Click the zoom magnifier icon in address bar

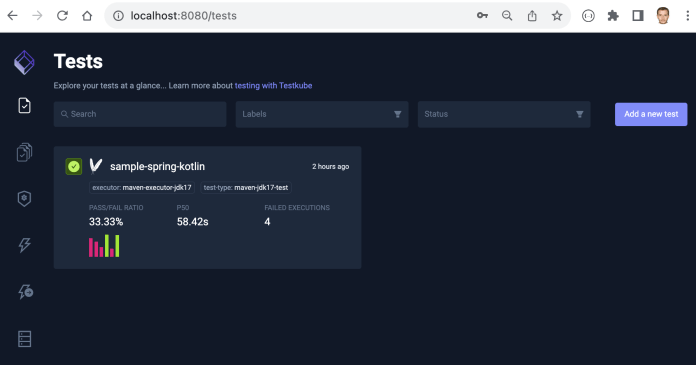click(507, 16)
